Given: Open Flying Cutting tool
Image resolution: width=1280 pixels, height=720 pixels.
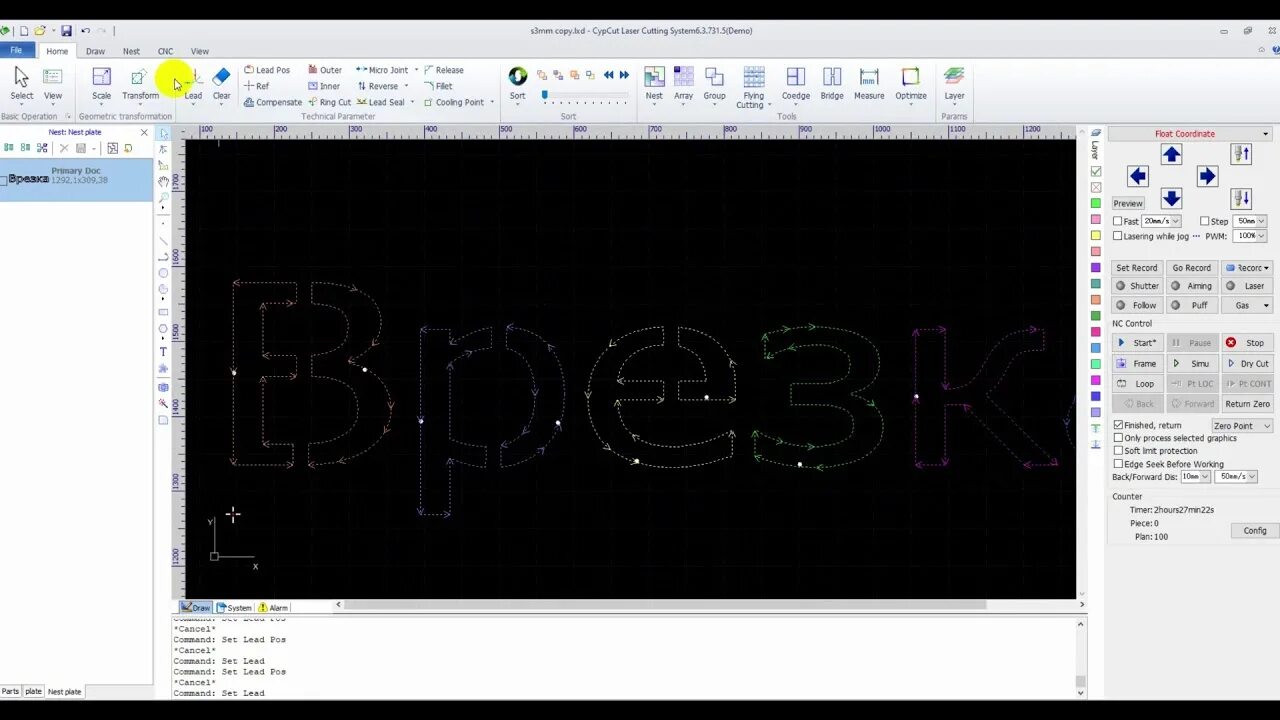Looking at the screenshot, I should pyautogui.click(x=753, y=88).
